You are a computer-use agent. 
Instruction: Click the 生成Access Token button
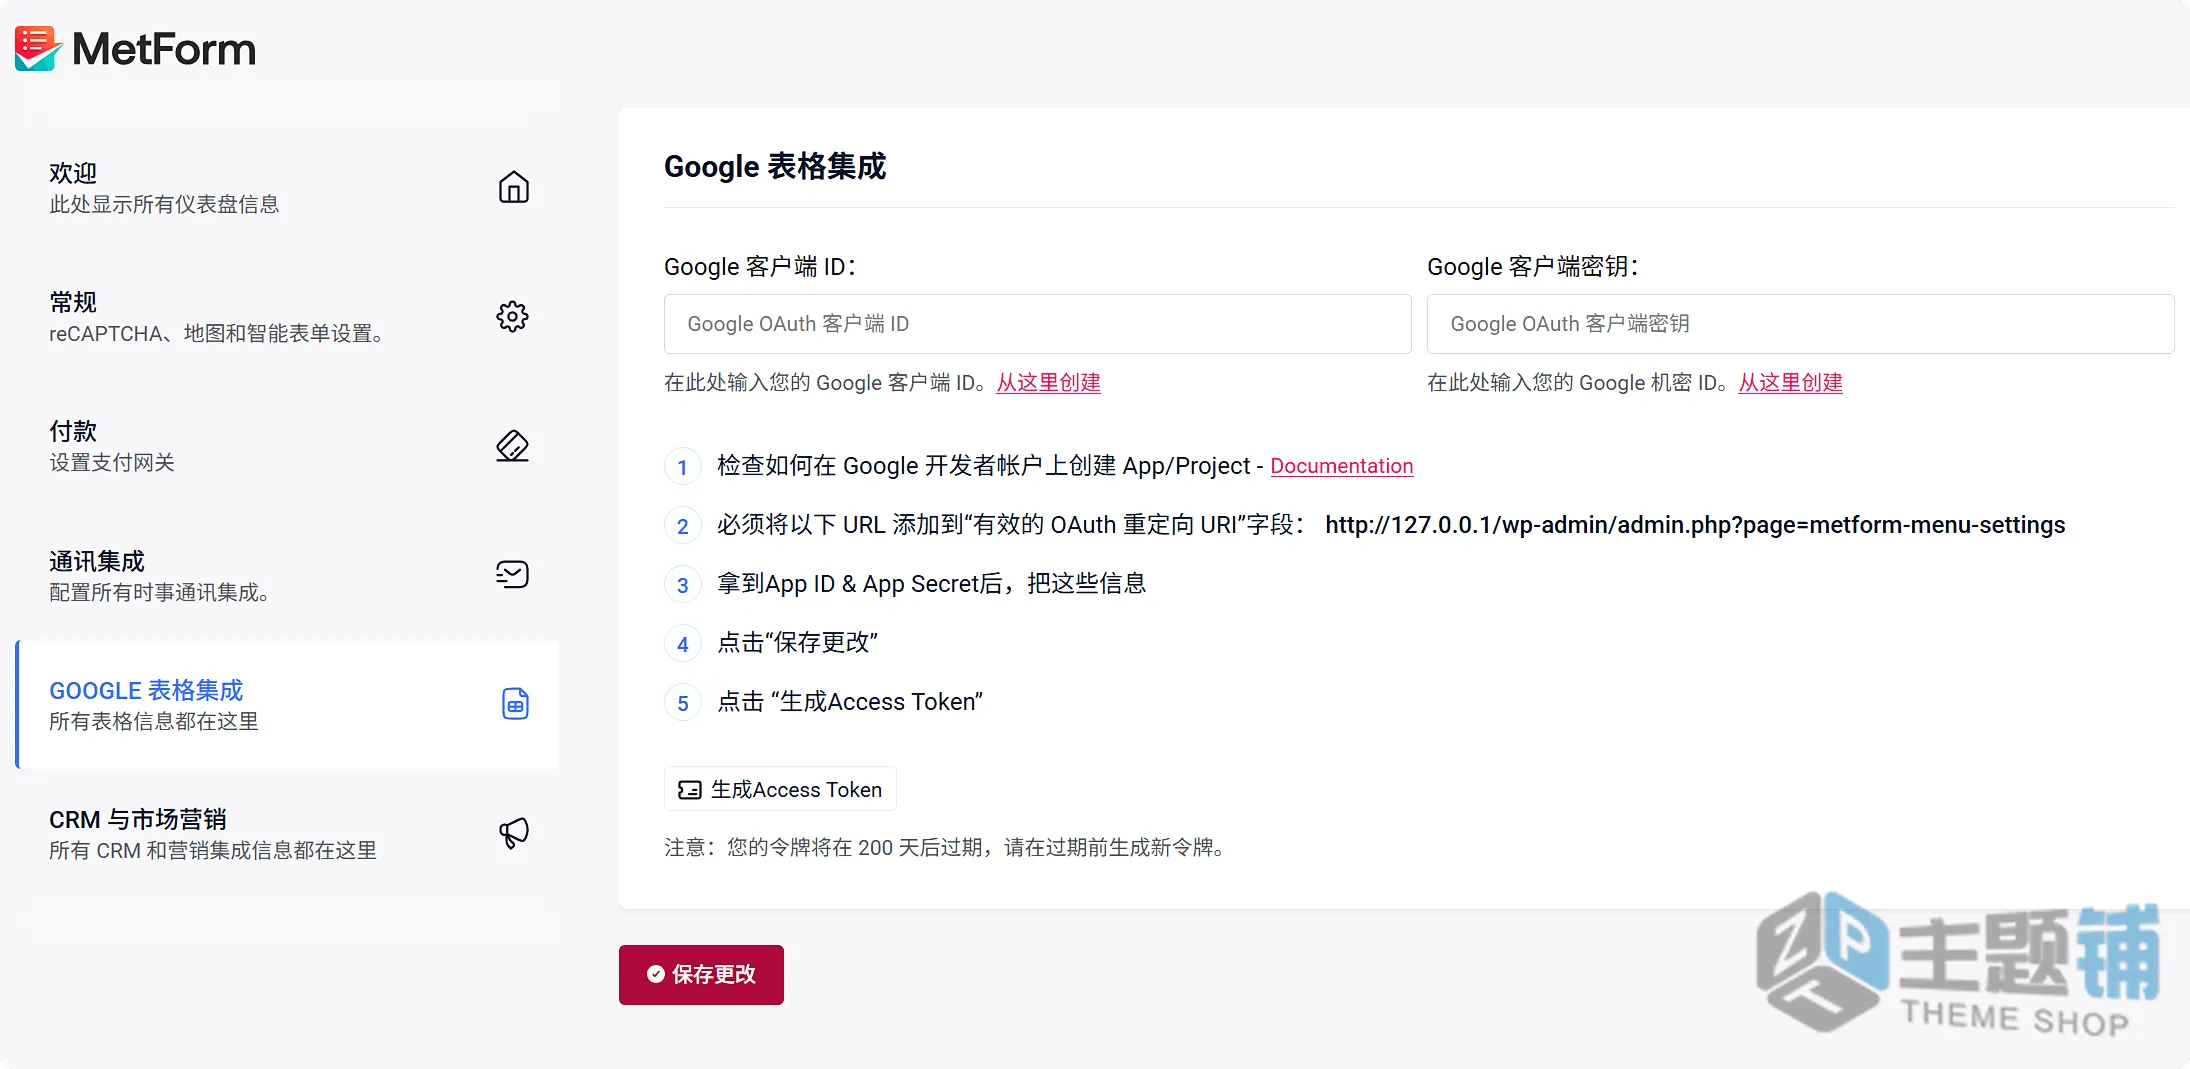[x=780, y=789]
